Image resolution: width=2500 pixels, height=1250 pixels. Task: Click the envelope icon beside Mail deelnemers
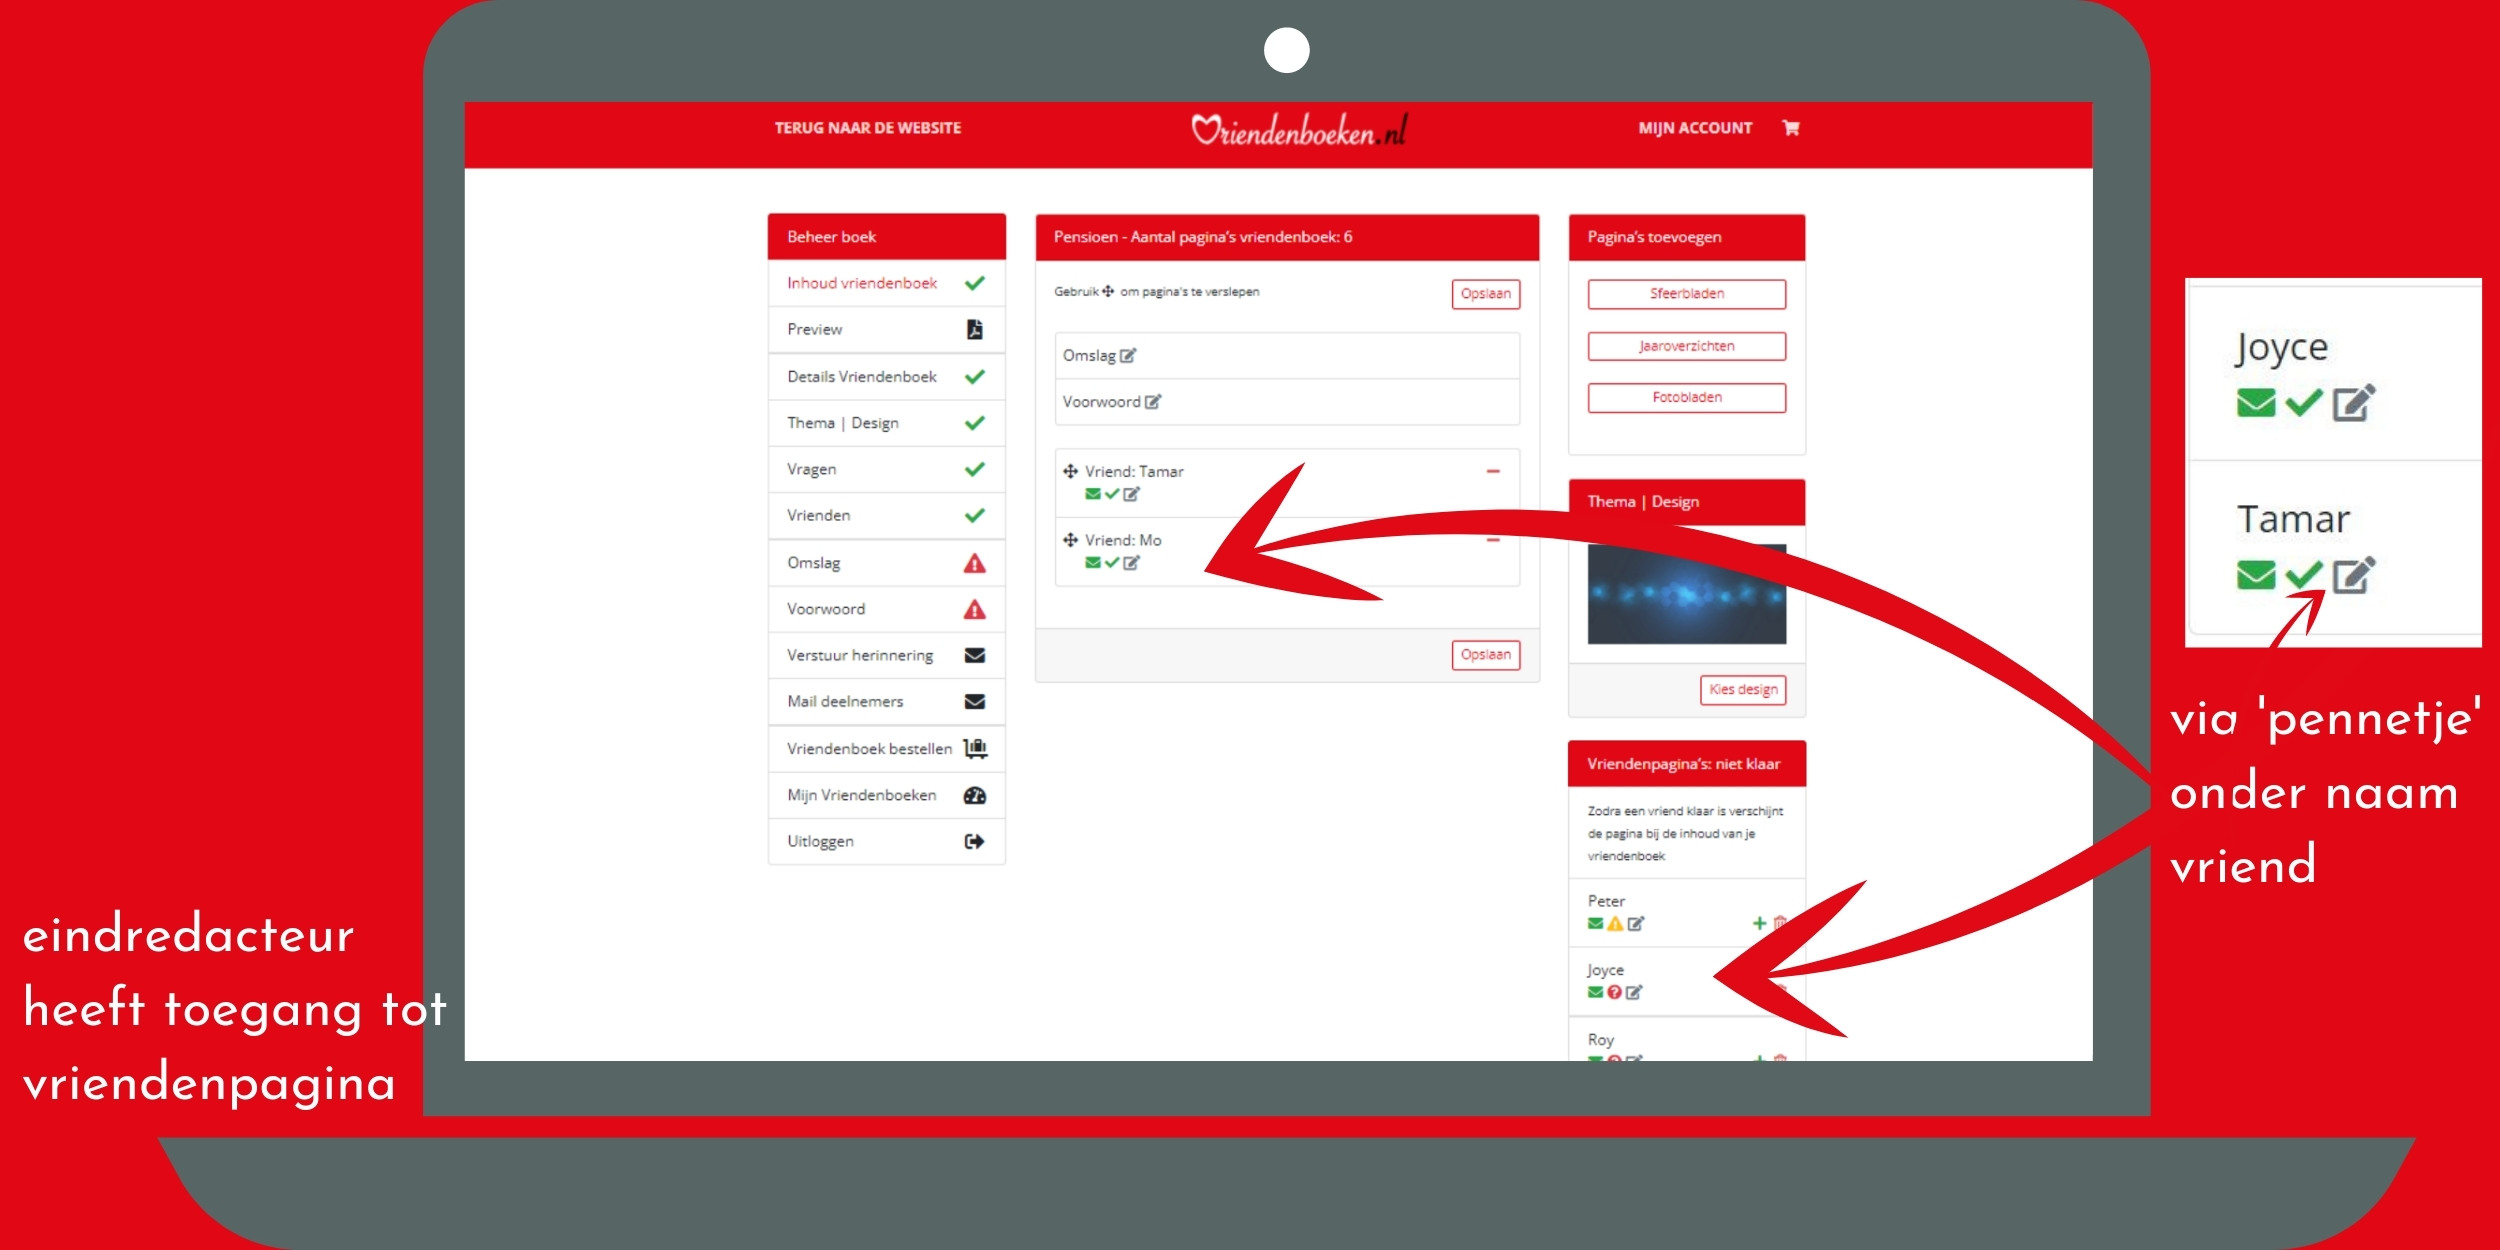coord(975,702)
